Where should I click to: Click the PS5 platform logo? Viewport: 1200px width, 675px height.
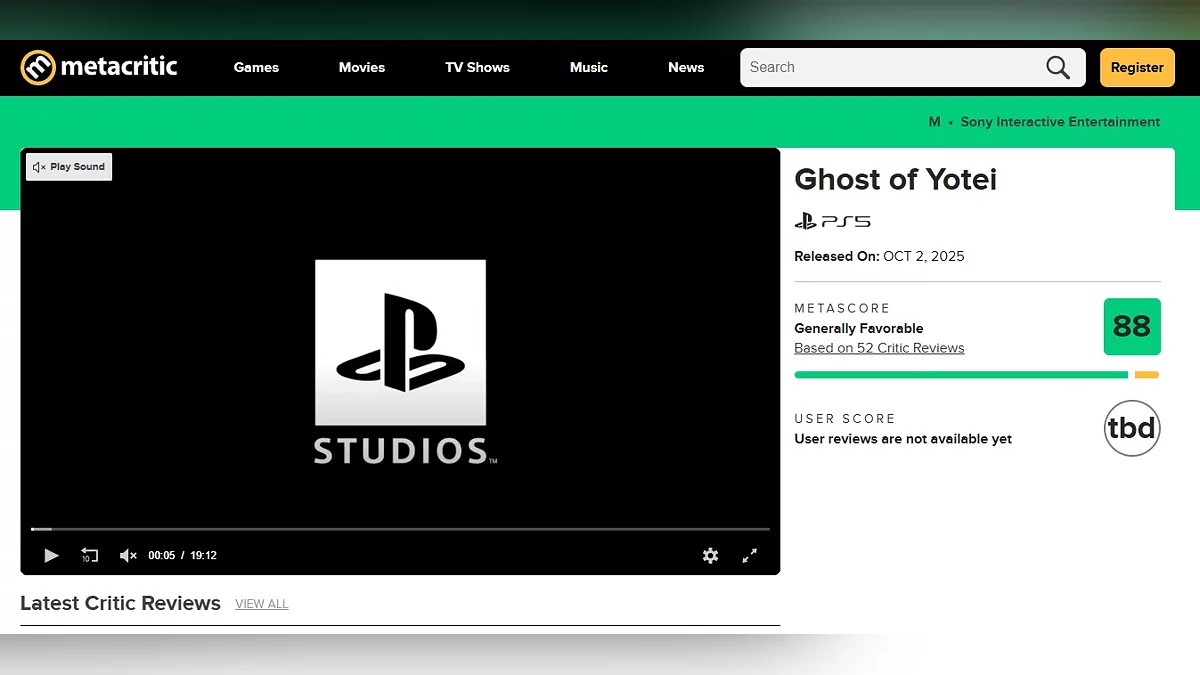pos(832,221)
